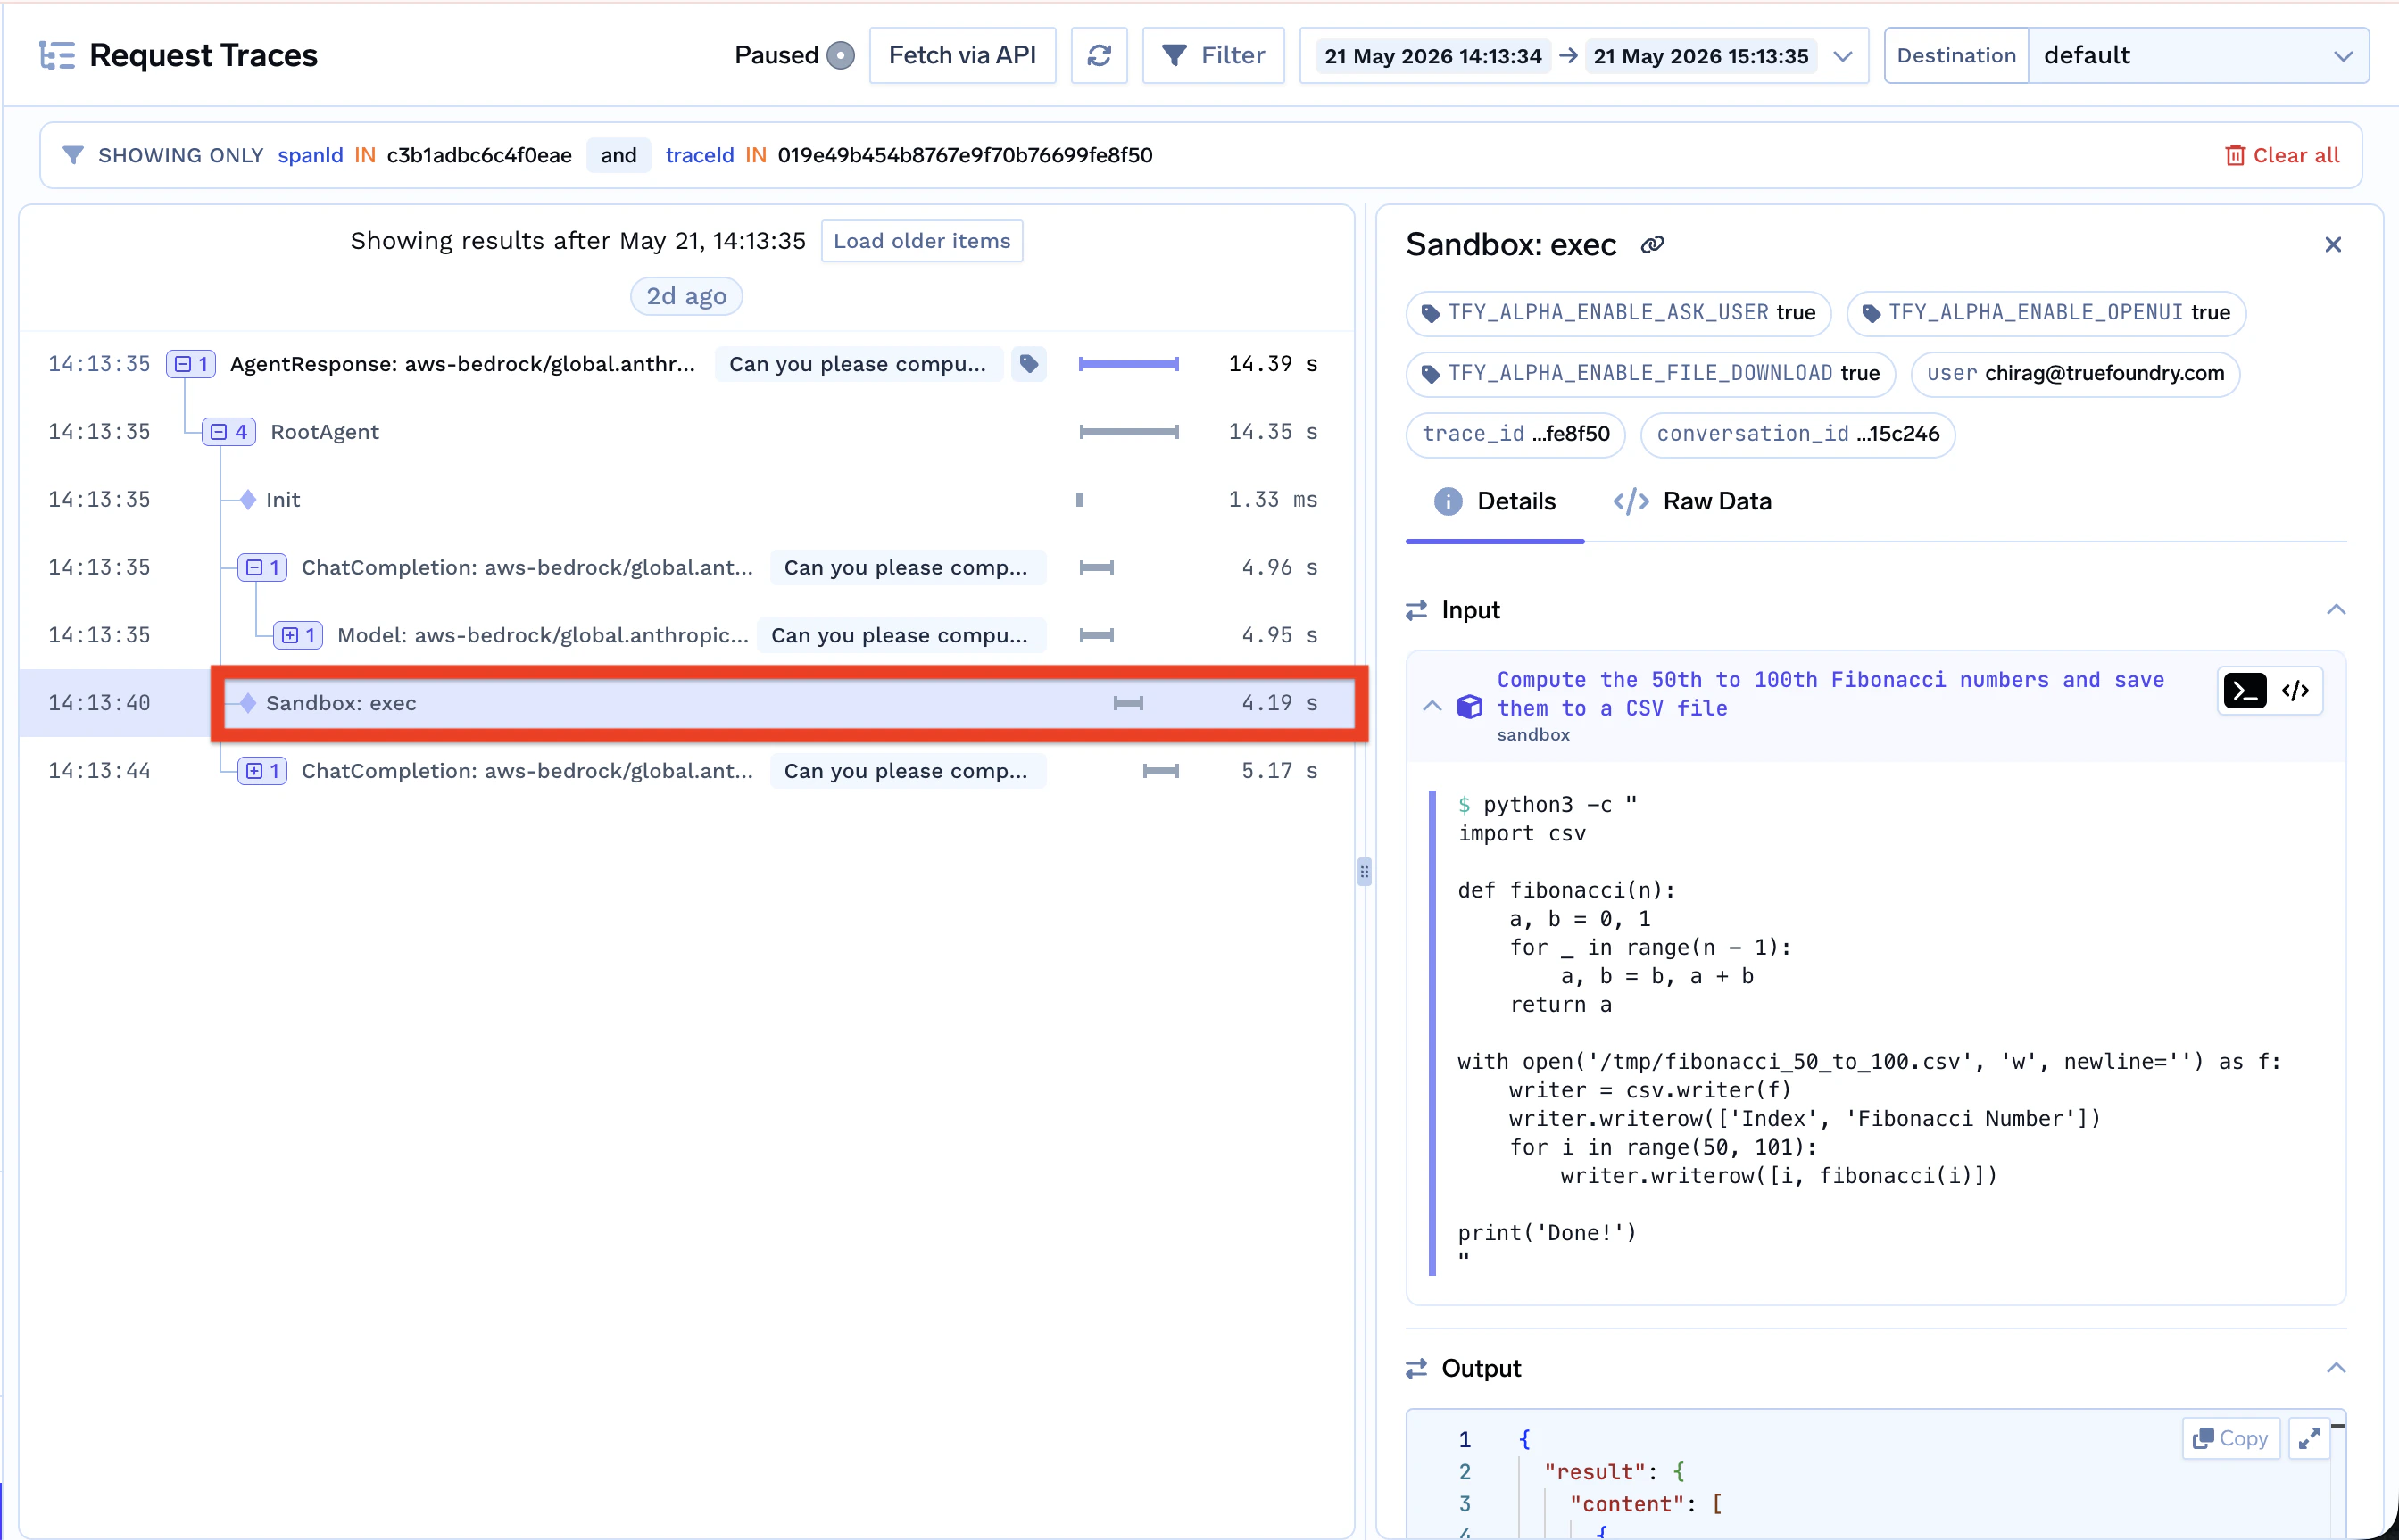2399x1540 pixels.
Task: Click the Fetch via API button
Action: click(x=962, y=55)
